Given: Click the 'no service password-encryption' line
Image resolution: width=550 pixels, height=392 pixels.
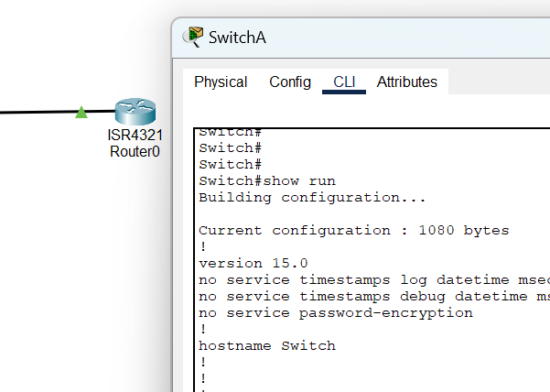Looking at the screenshot, I should point(336,313).
